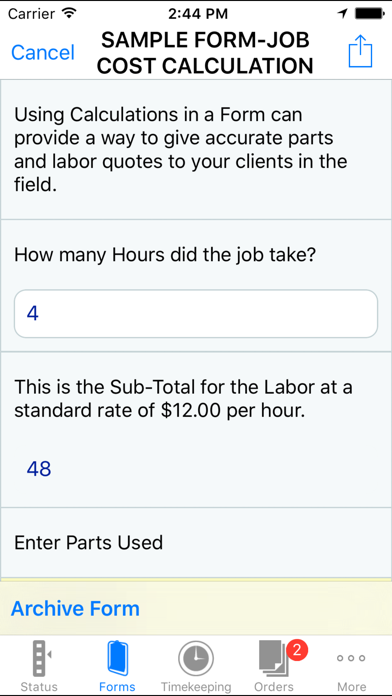
Task: Tap the Archive Form link
Action: pos(75,609)
